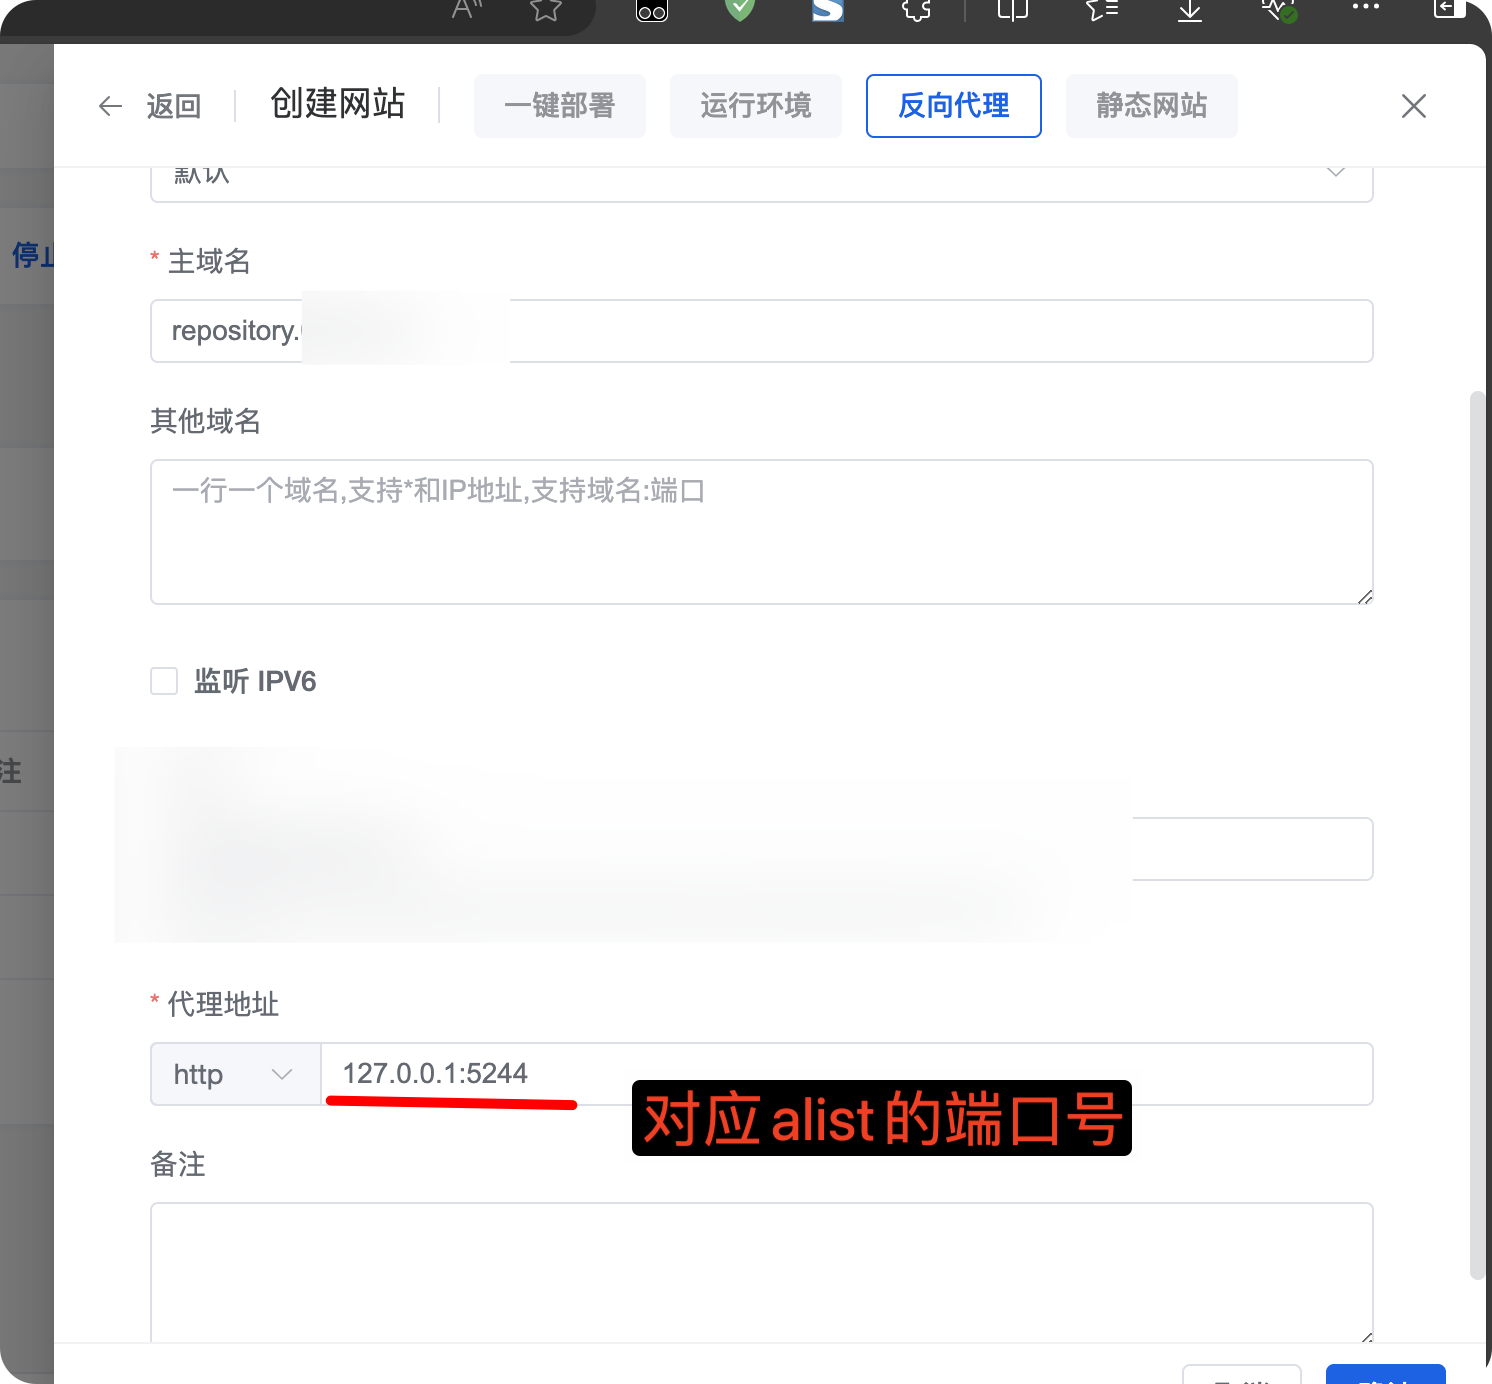
Task: Enable the 监听 IPV6 checkbox
Action: (164, 681)
